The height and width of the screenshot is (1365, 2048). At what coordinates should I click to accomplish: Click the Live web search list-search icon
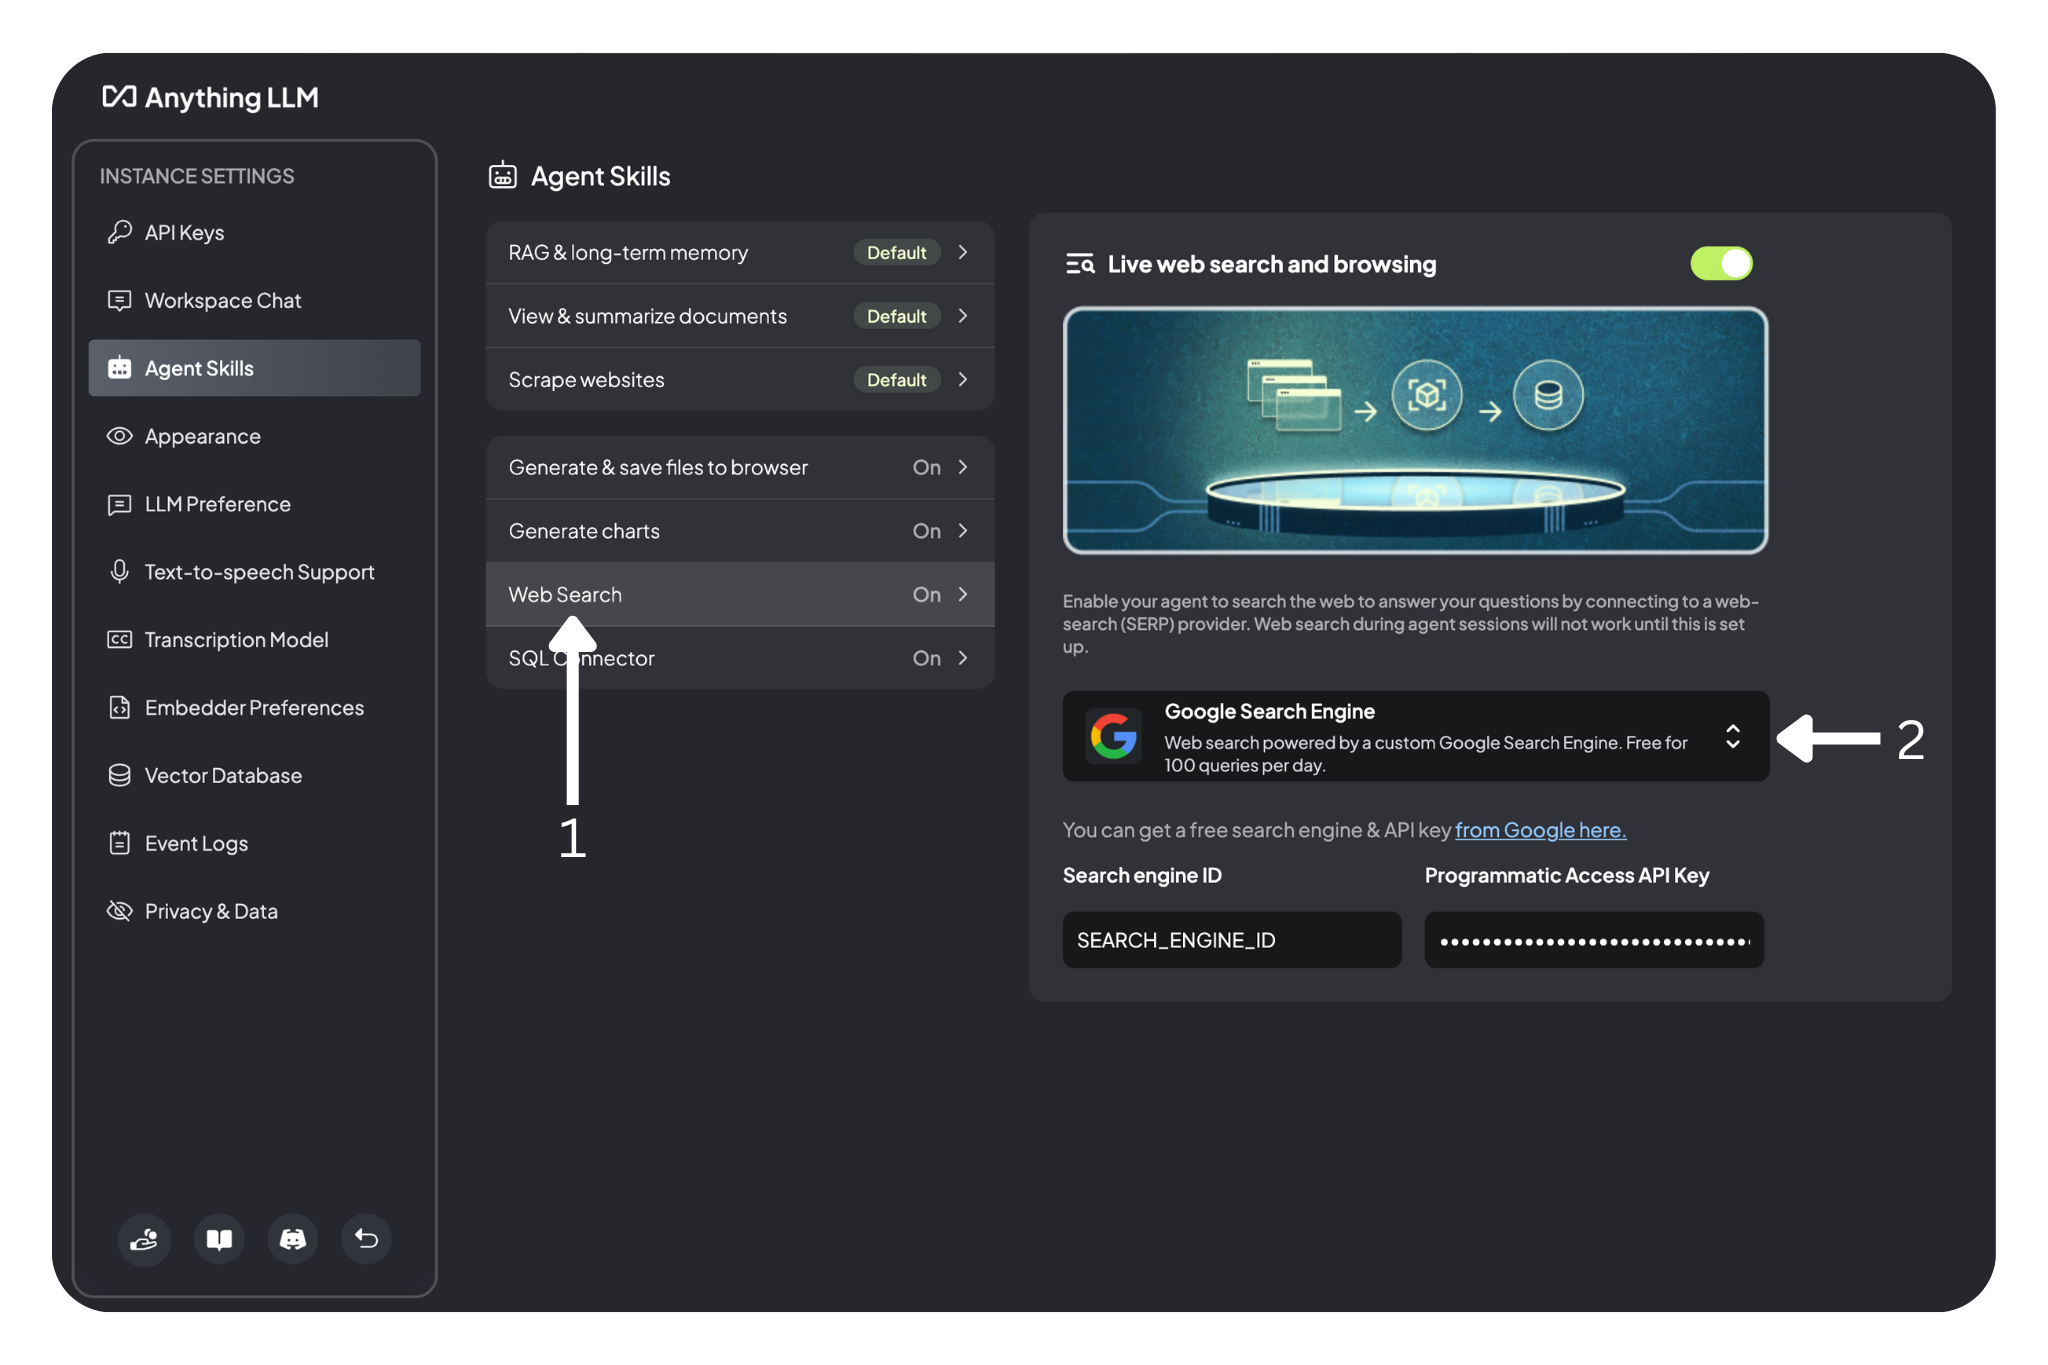pos(1080,264)
